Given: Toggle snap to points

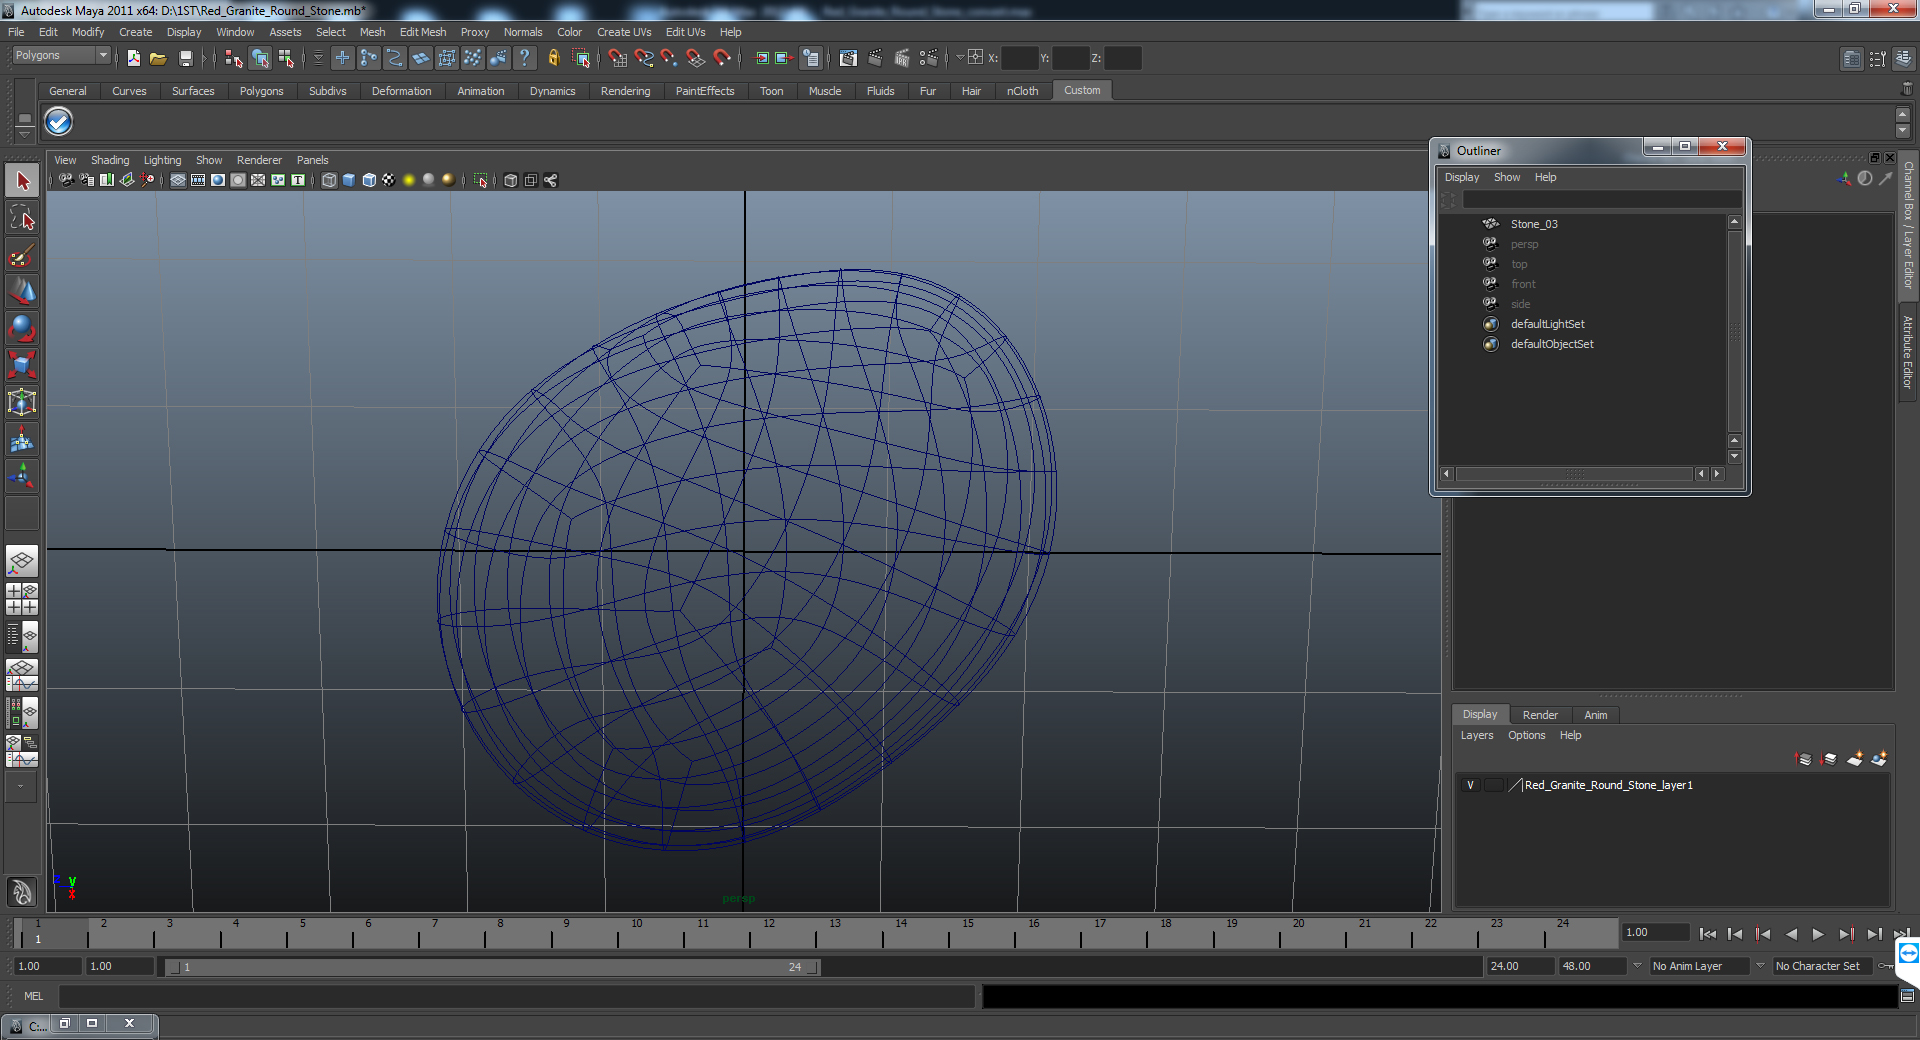Looking at the screenshot, I should pos(670,58).
